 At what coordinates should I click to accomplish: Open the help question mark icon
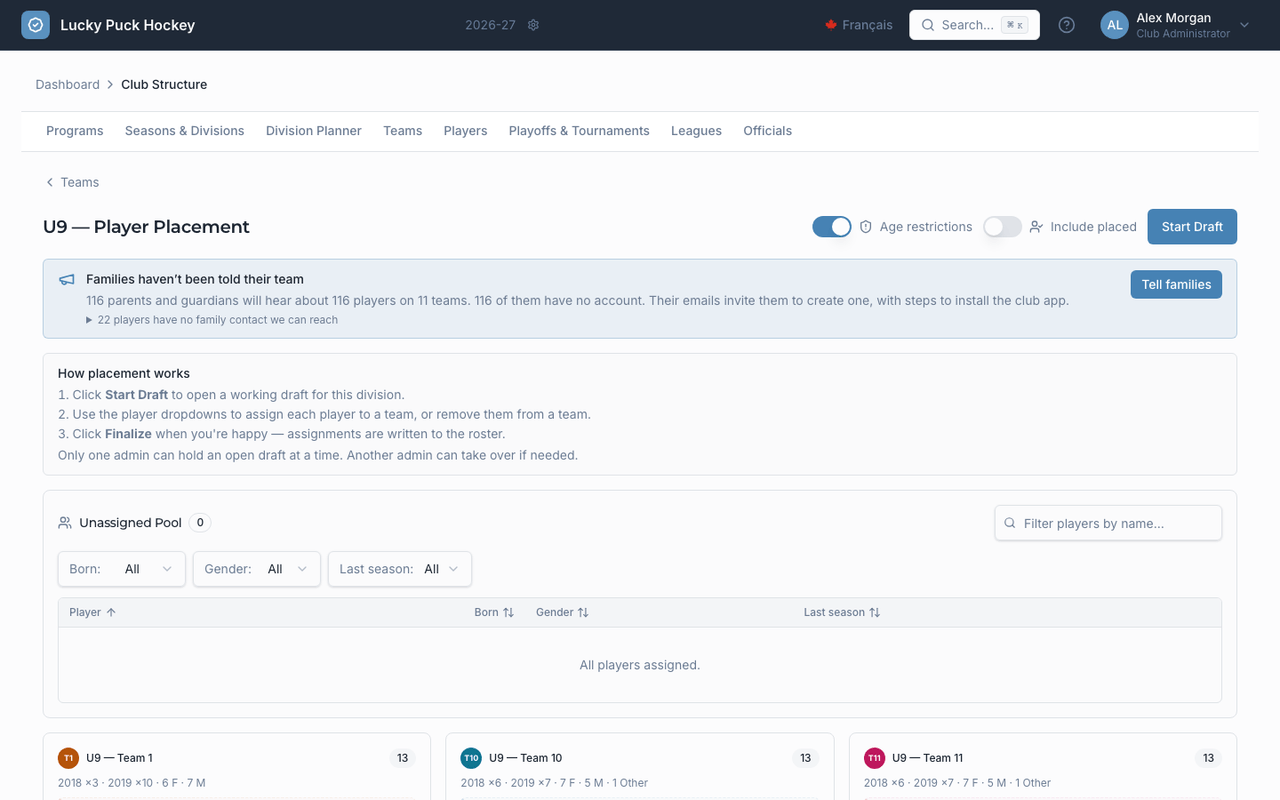point(1067,25)
